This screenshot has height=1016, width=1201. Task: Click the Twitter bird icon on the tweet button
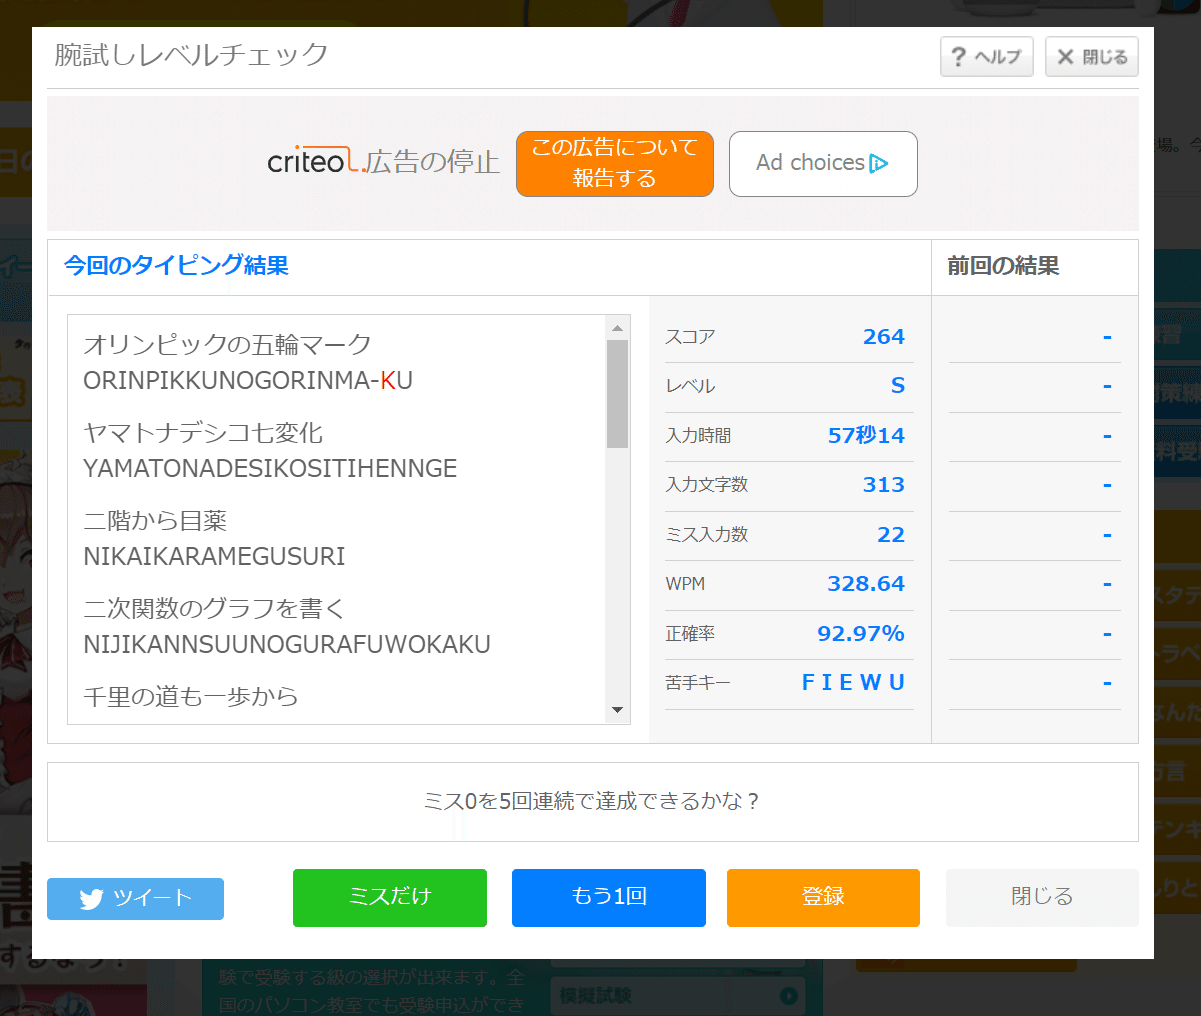pos(91,898)
